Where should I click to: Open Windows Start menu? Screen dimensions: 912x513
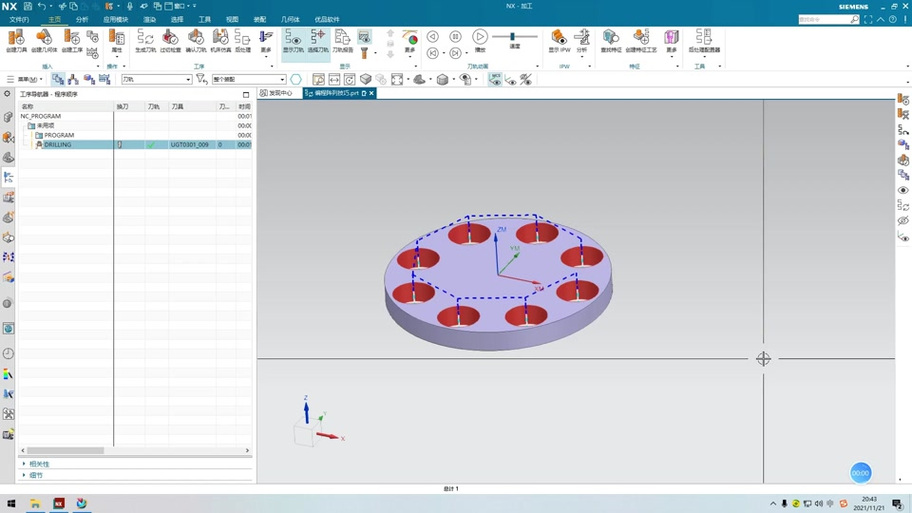11,504
